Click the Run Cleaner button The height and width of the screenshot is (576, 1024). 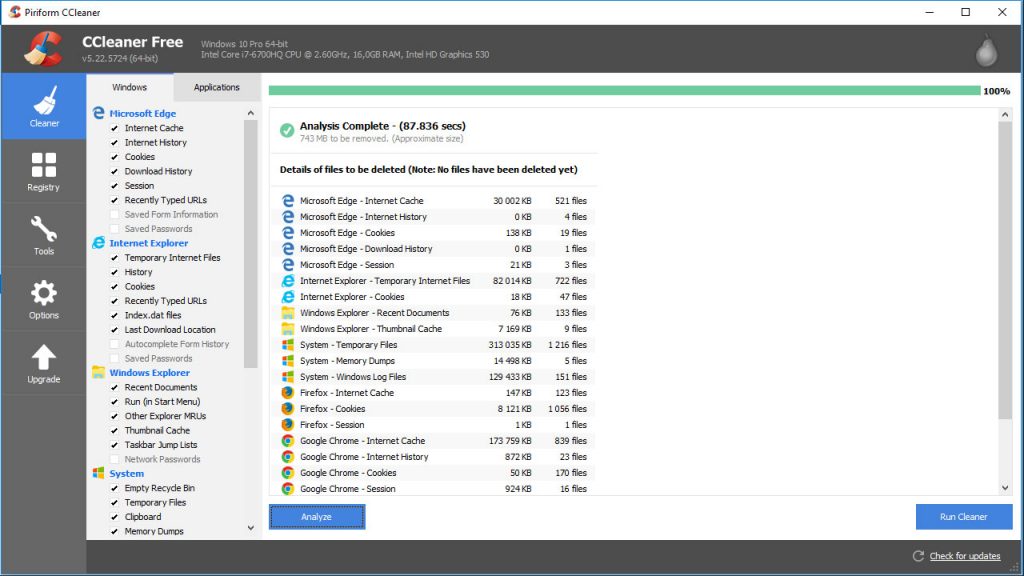pos(963,516)
